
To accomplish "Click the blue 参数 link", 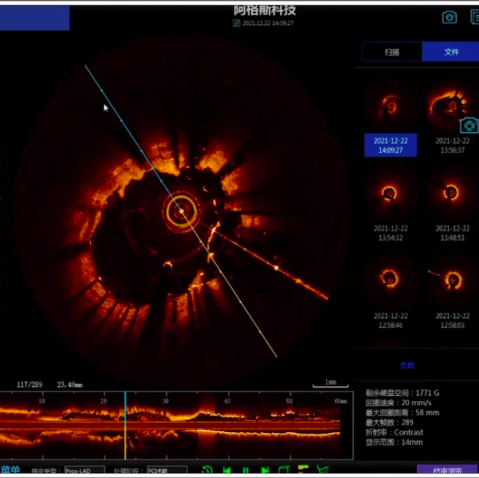I will [407, 365].
